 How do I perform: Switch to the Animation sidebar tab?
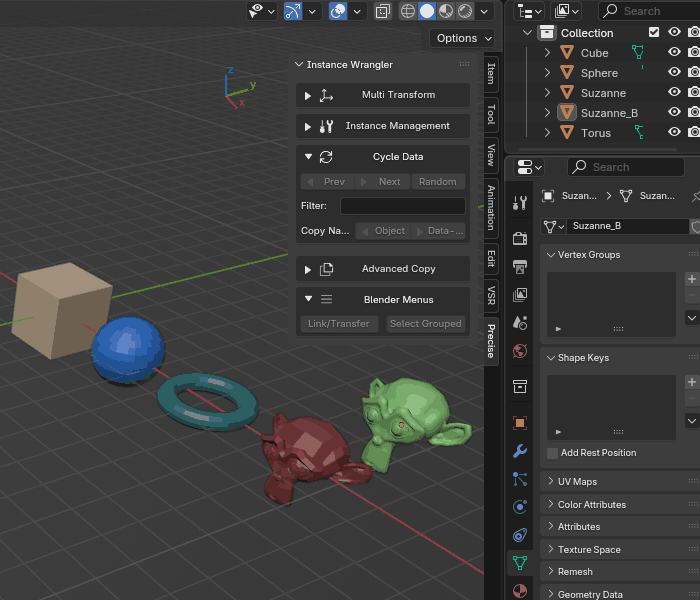(491, 208)
